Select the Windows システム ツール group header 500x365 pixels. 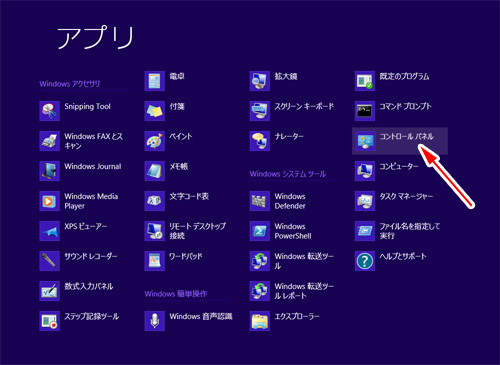[x=288, y=174]
